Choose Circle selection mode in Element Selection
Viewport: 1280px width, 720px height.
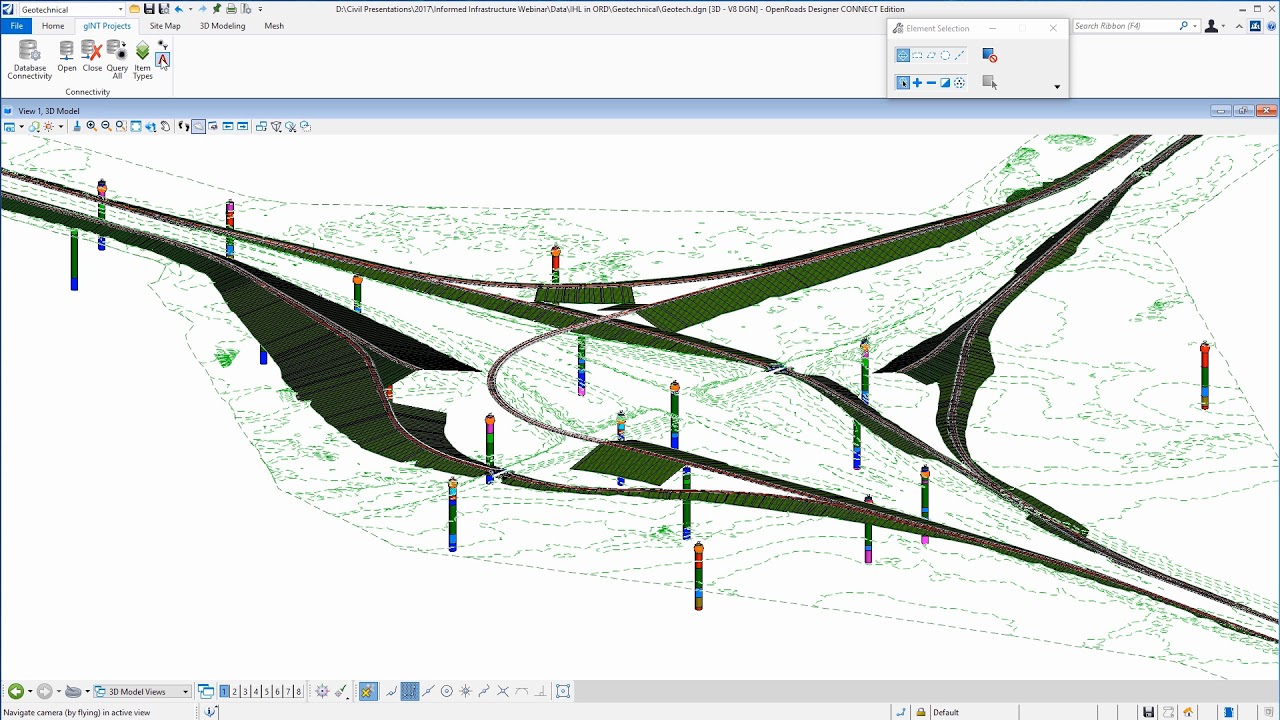tap(945, 56)
